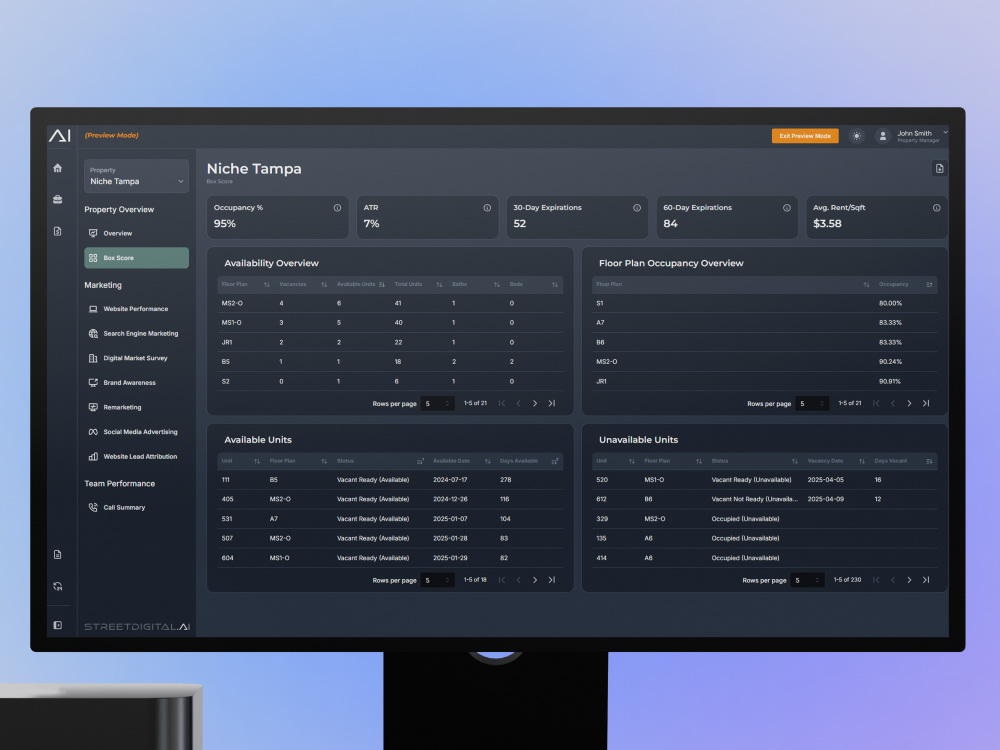Click unit 111 row in Available Units

(x=390, y=480)
